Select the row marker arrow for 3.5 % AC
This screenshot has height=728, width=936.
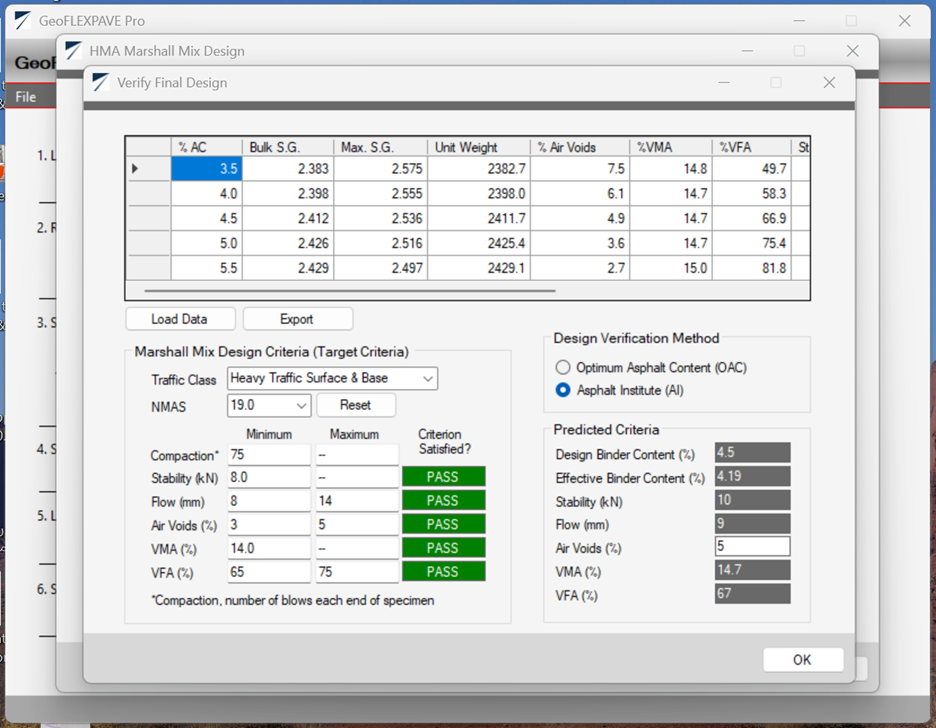coord(135,169)
